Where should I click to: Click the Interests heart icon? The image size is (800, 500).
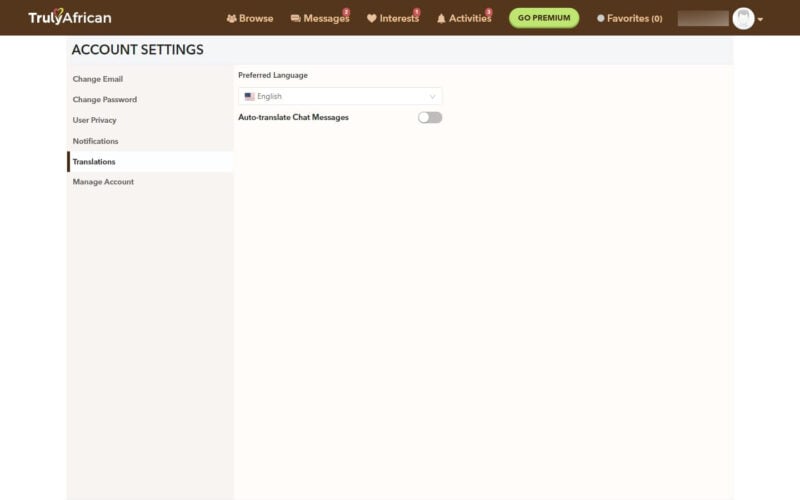pyautogui.click(x=371, y=18)
